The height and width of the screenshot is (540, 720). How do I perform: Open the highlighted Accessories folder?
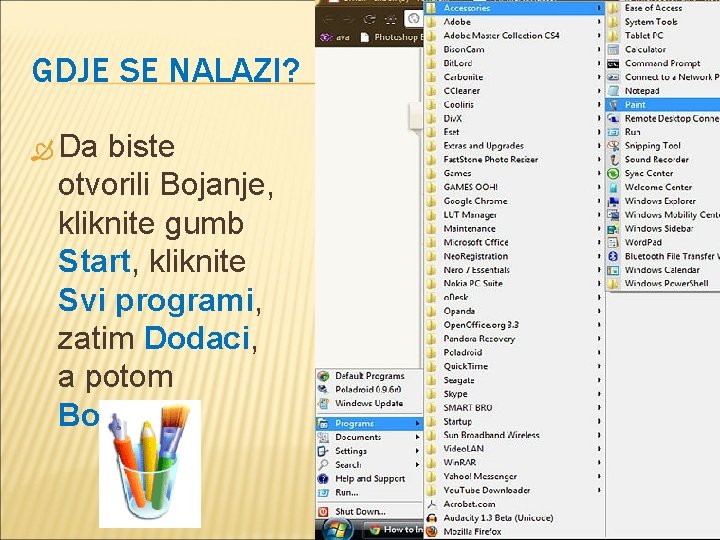513,8
